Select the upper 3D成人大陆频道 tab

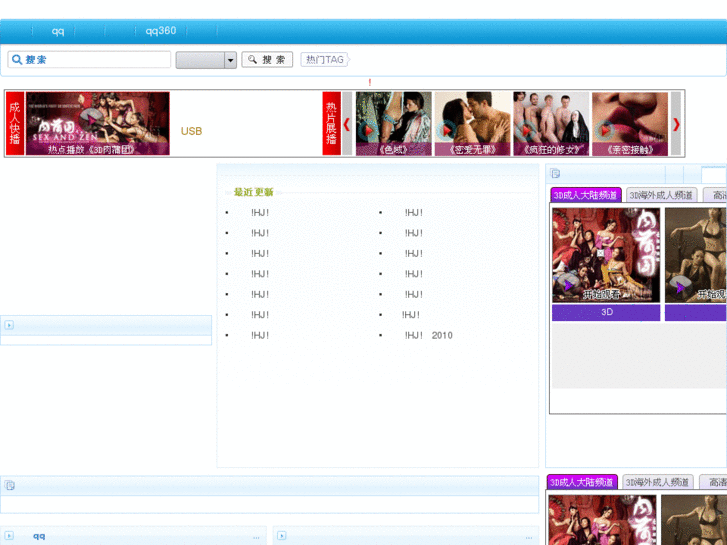586,195
